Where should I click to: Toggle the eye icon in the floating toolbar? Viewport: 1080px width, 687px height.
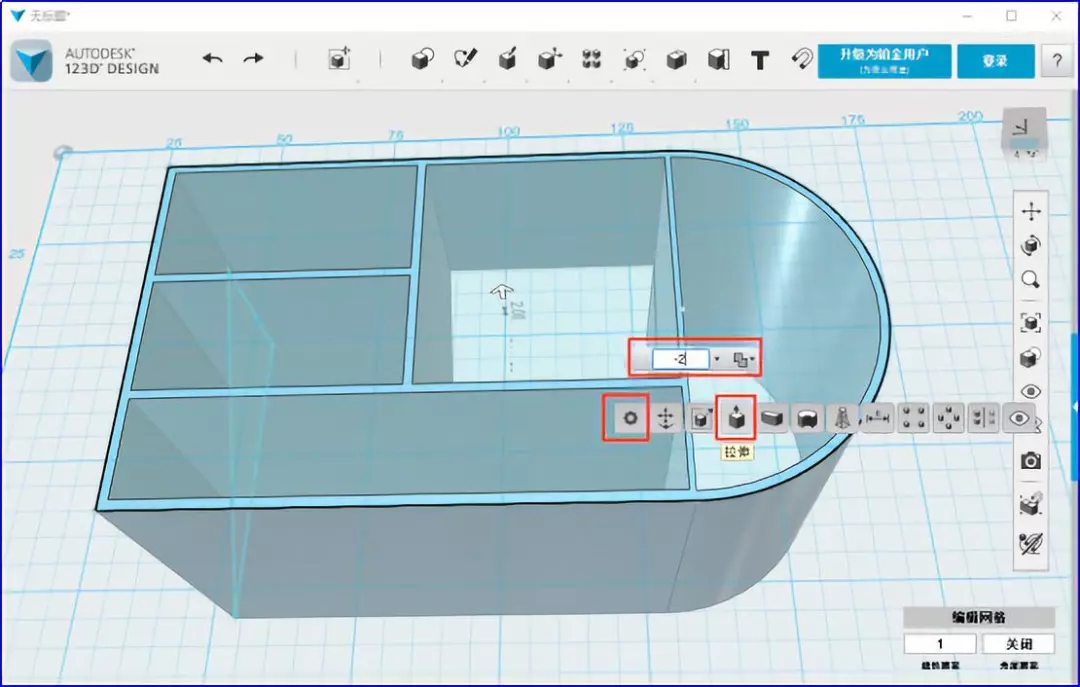[x=1020, y=419]
